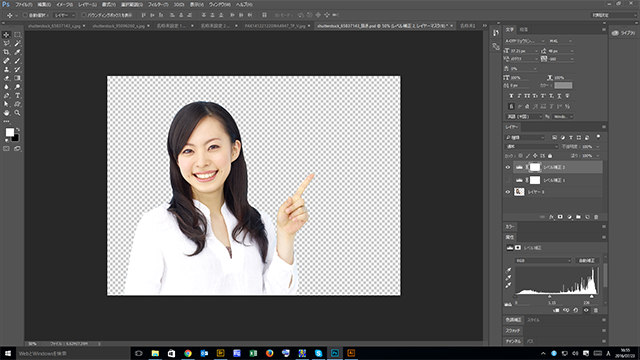Select the Move tool in toolbox
Viewport: 640px width, 360px height.
[x=6, y=35]
